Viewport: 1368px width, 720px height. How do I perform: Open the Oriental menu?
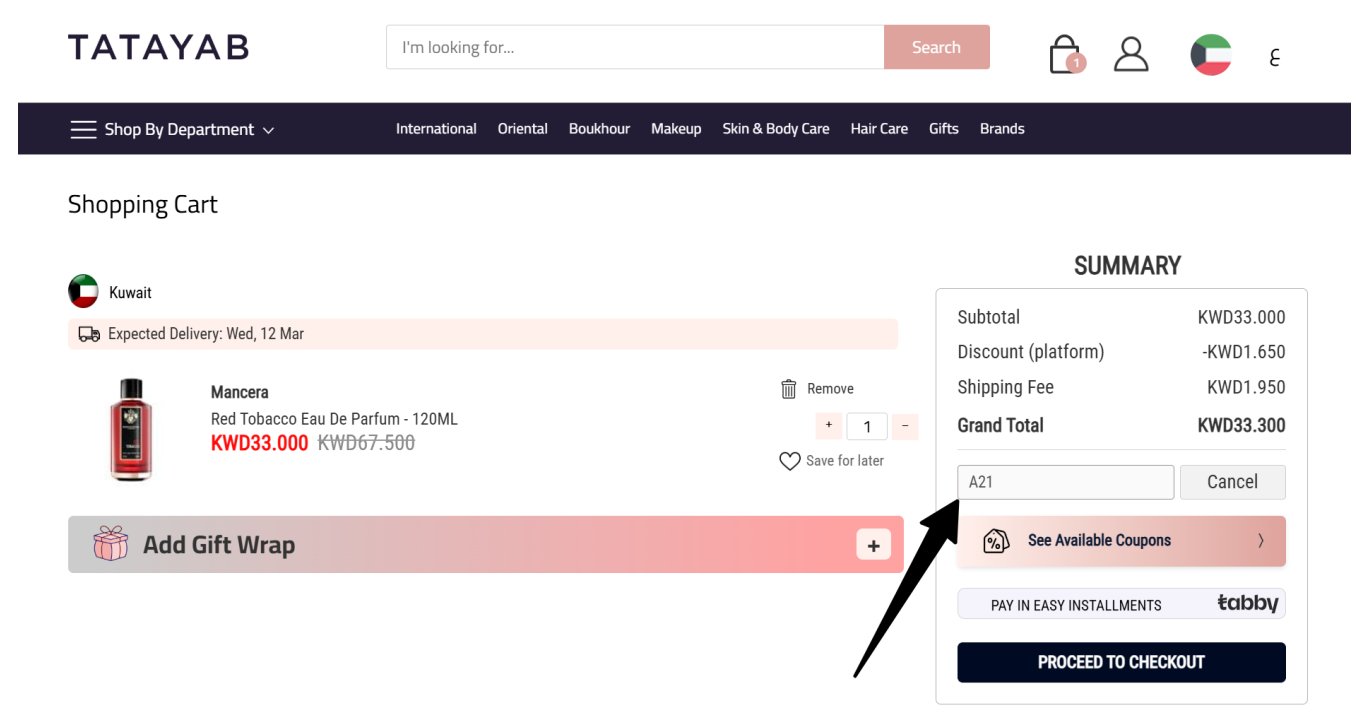point(523,129)
